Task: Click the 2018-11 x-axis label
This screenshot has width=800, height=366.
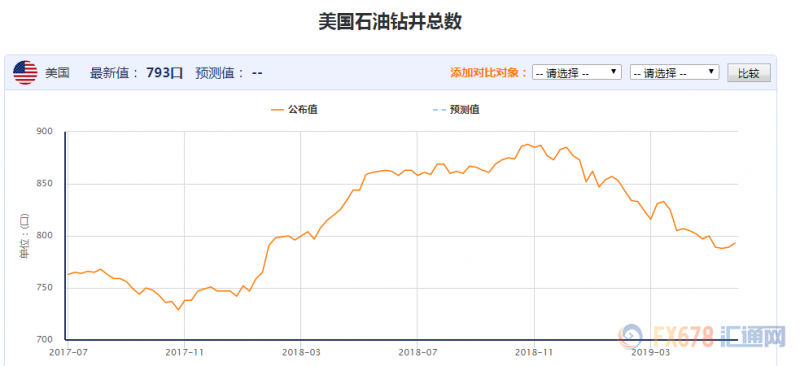Action: pos(534,352)
